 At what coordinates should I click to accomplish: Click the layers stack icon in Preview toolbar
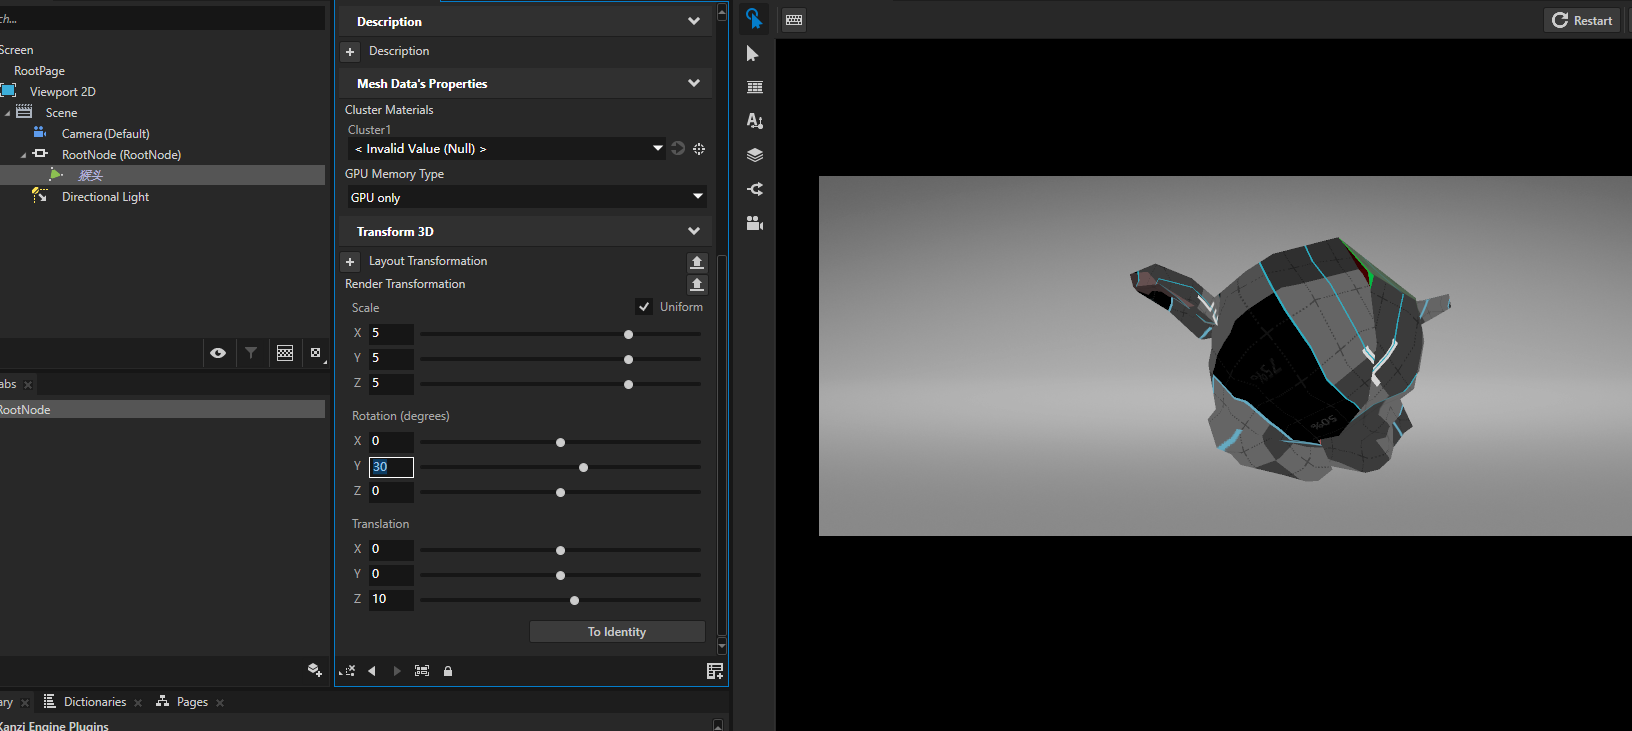tap(755, 155)
